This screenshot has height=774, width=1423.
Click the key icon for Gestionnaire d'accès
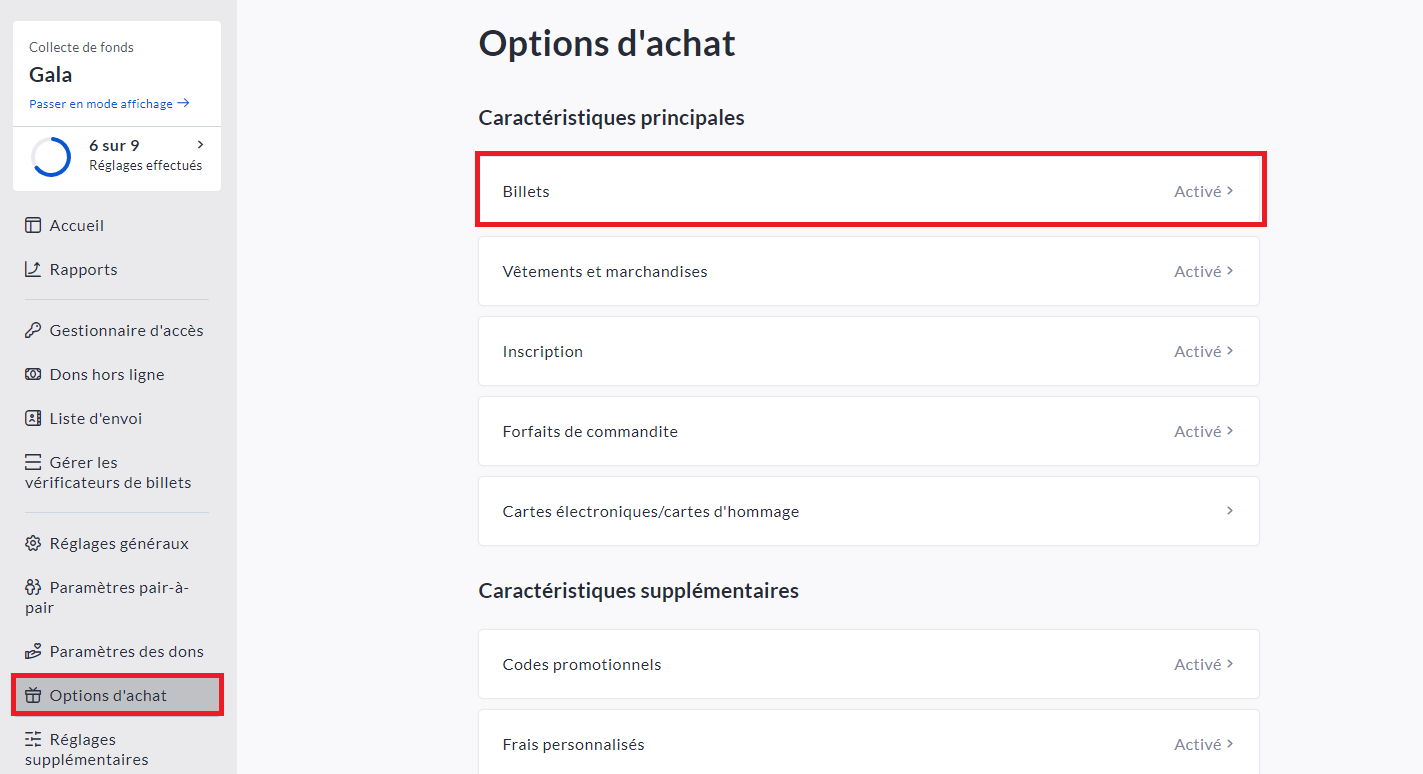[x=33, y=330]
